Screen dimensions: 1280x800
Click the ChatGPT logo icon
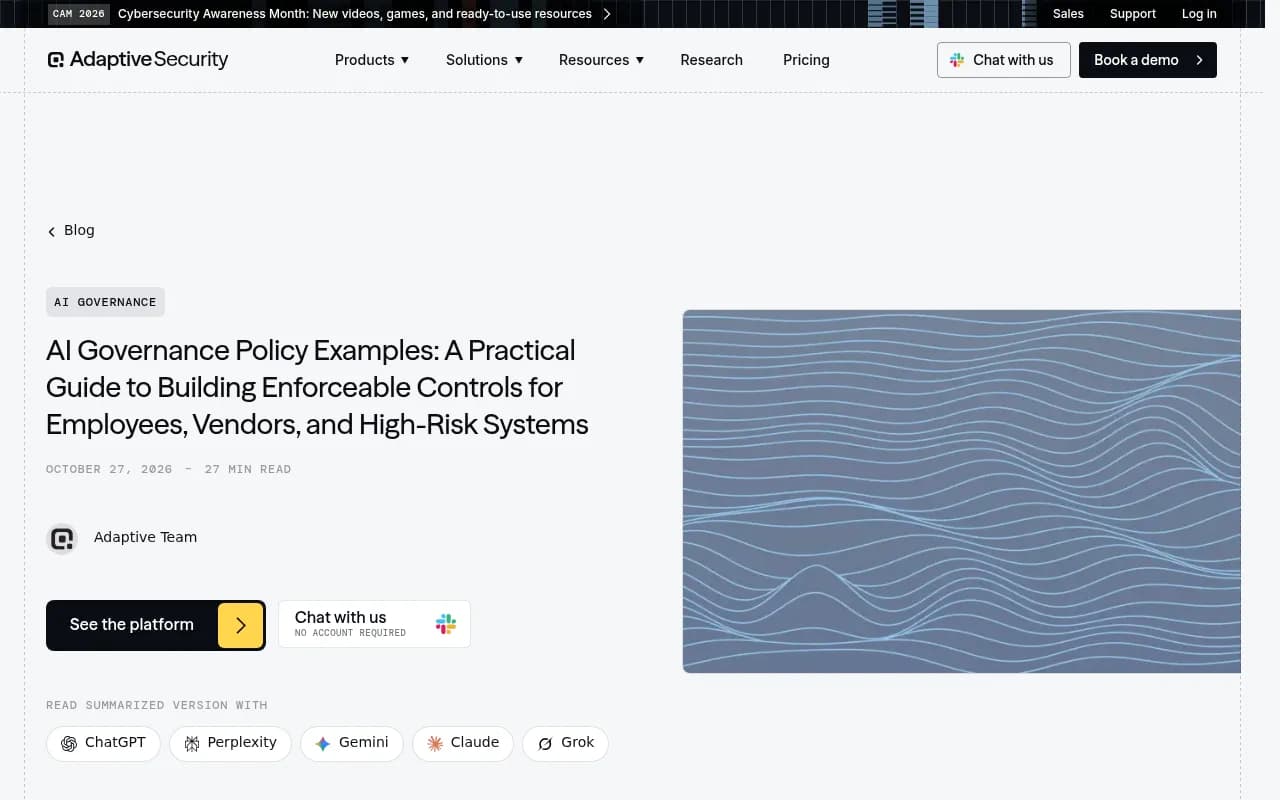(x=69, y=743)
